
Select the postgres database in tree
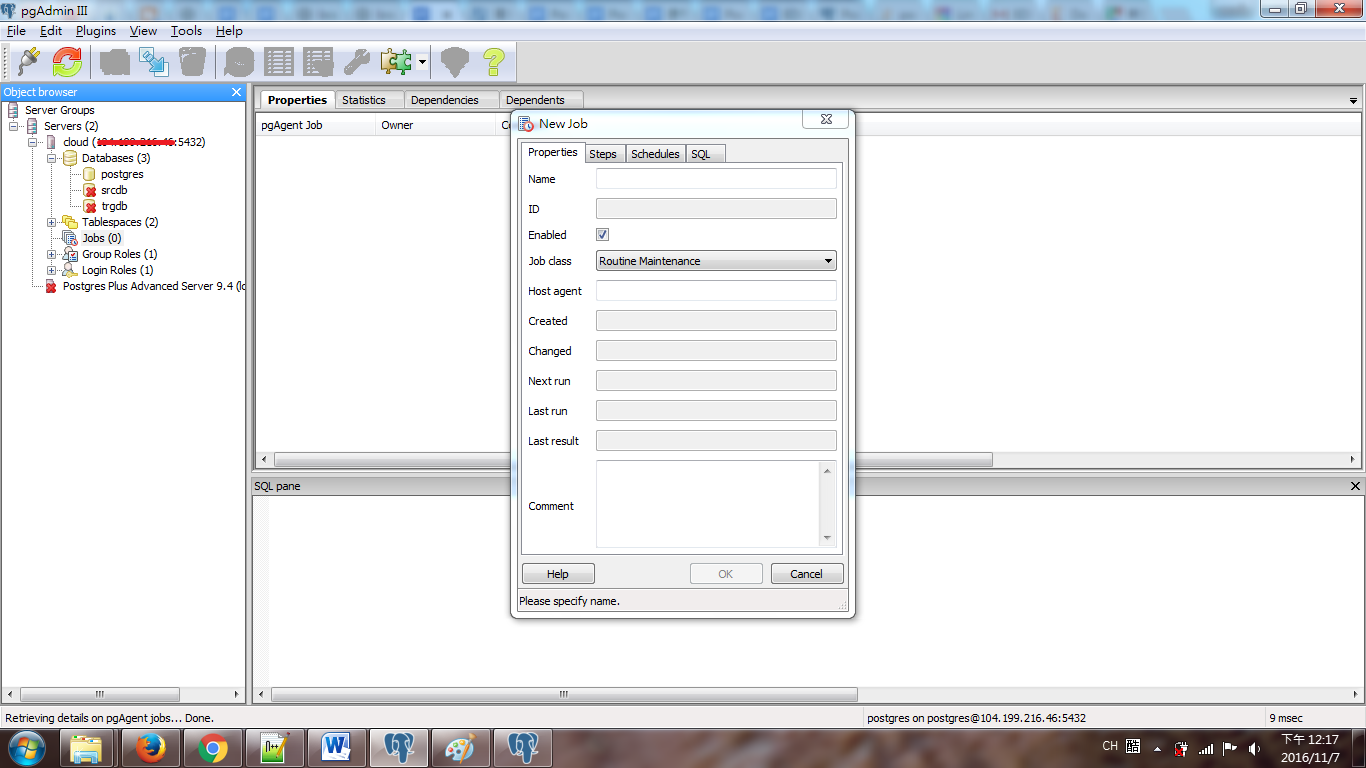[x=122, y=174]
